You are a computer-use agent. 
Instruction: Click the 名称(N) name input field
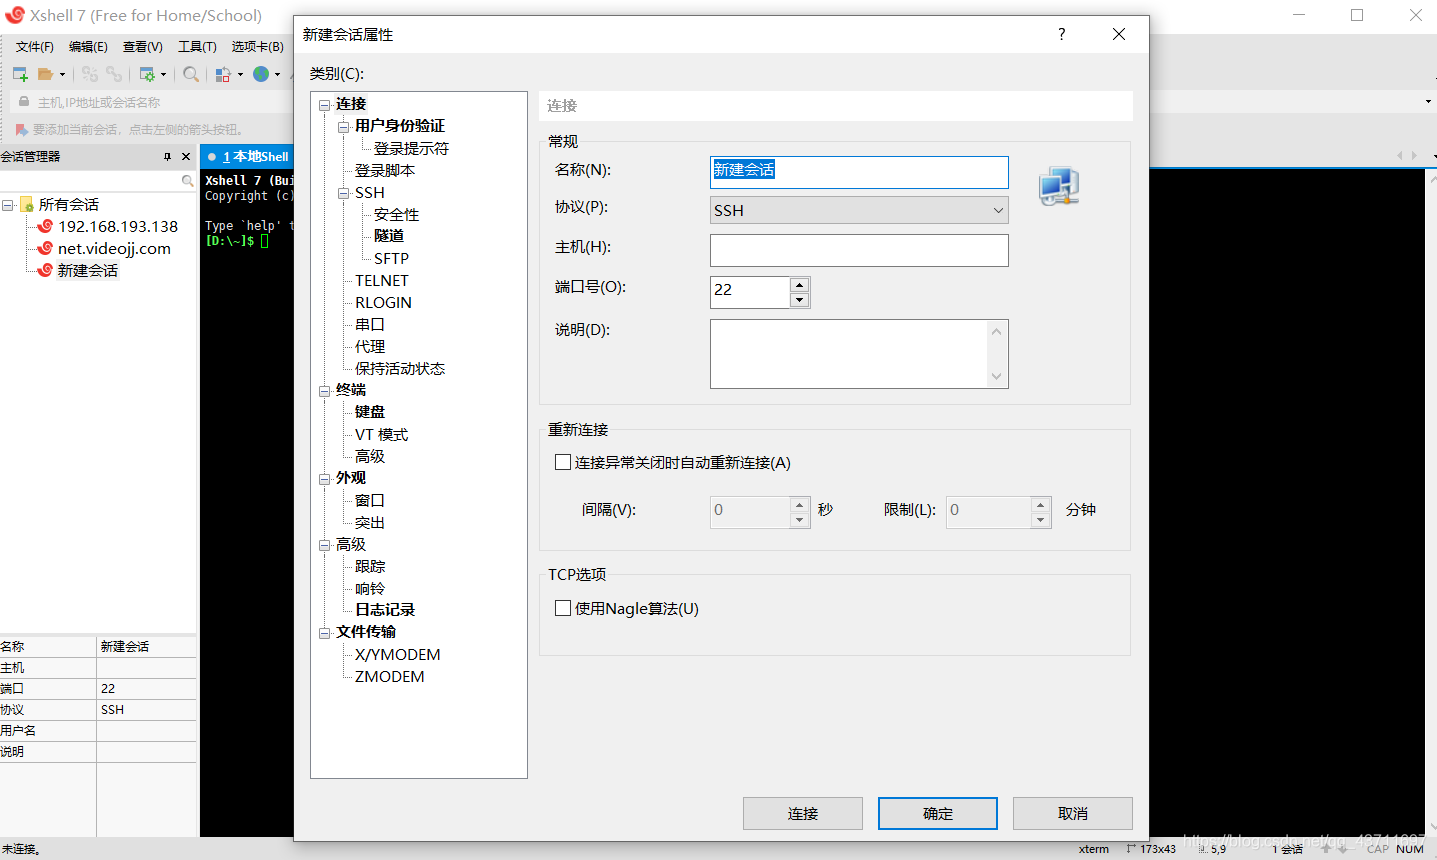coord(859,172)
